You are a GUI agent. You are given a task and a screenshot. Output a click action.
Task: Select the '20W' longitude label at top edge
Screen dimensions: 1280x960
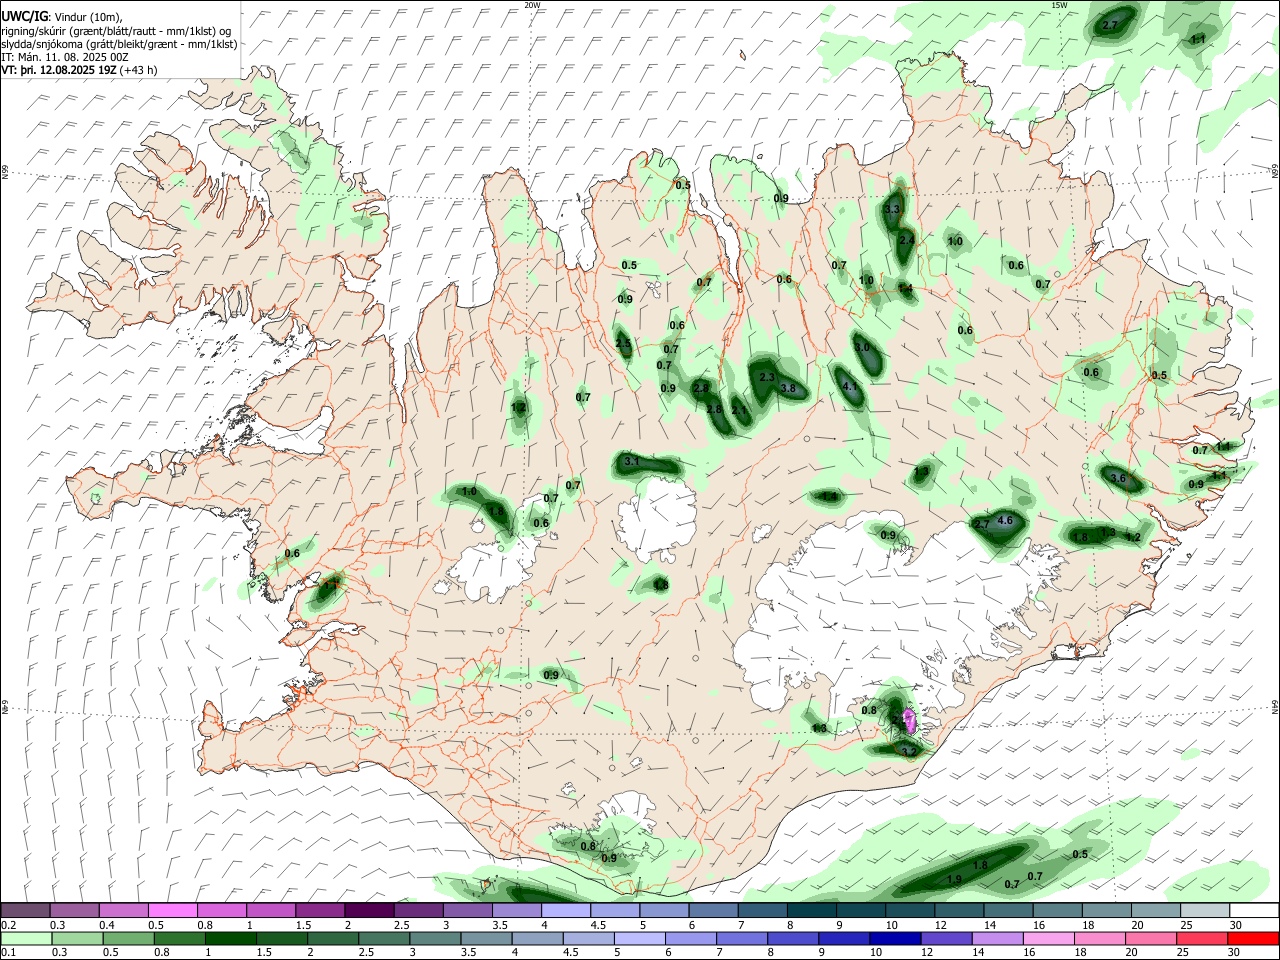pyautogui.click(x=532, y=5)
